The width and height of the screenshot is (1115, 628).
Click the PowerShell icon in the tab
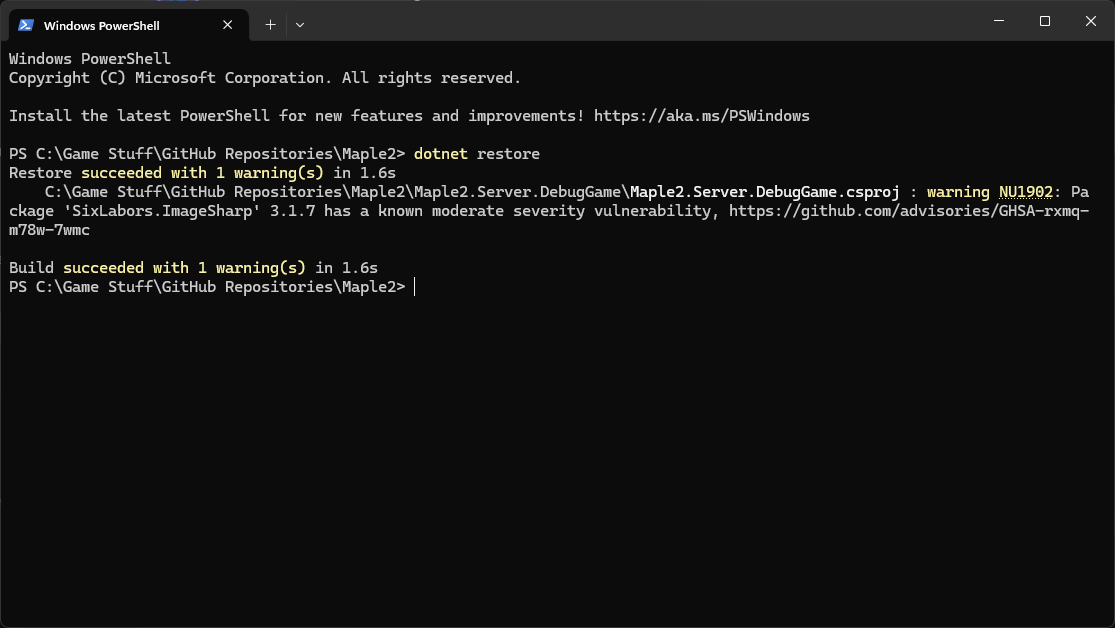(26, 25)
